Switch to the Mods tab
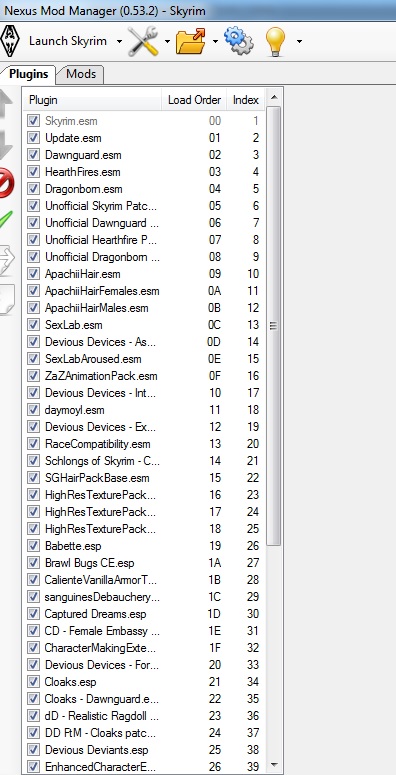This screenshot has width=396, height=775. (81, 74)
